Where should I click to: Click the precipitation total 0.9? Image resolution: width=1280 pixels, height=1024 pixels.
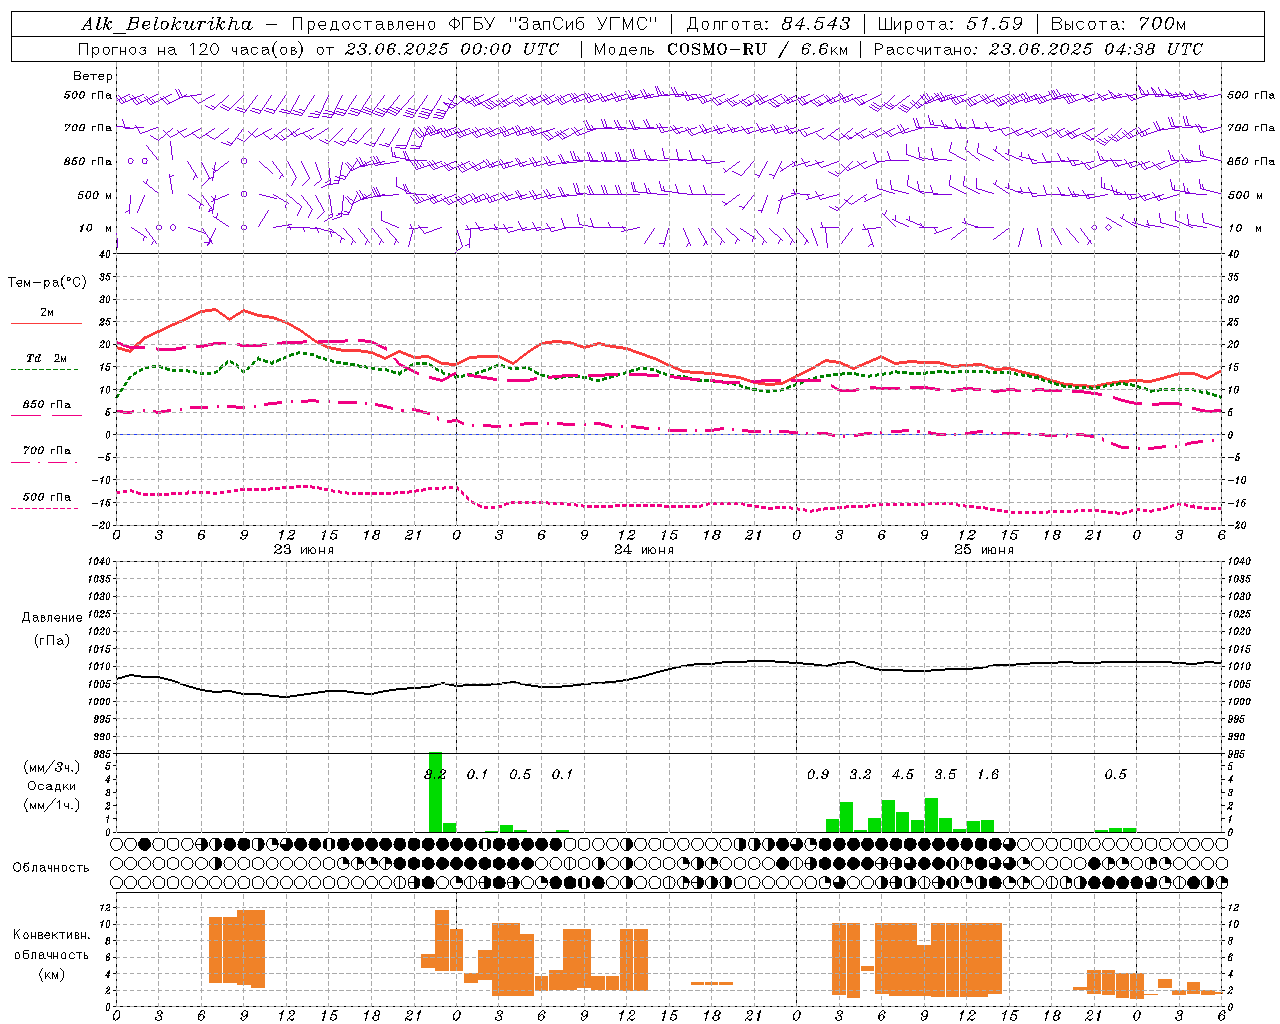coord(818,775)
